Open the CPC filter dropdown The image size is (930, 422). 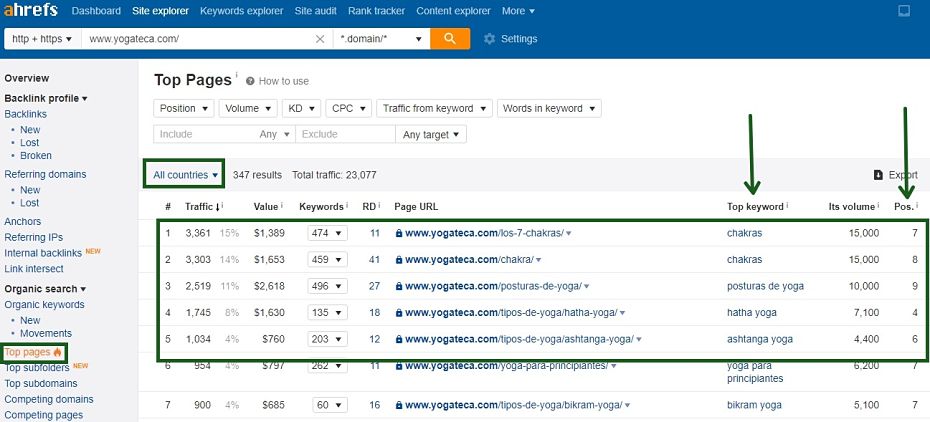349,108
